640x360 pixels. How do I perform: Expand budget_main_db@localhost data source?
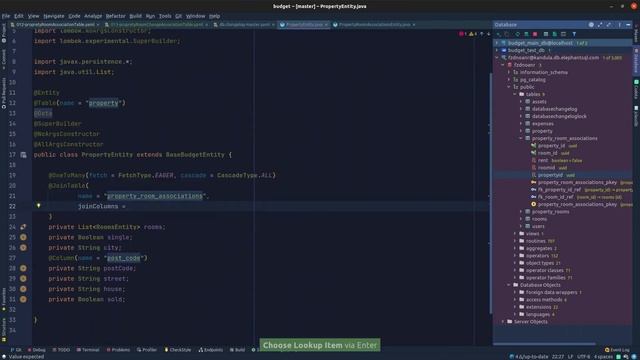[x=497, y=43]
